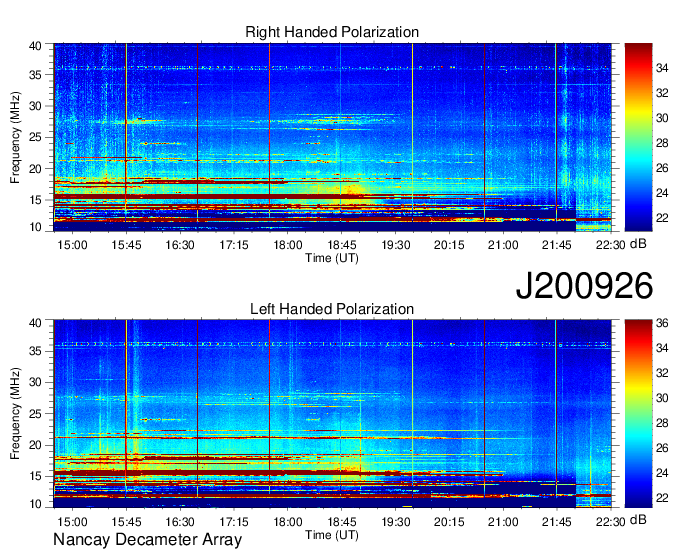
Task: Click the "35" frequency tick on Left Handed plot
Action: pyautogui.click(x=35, y=351)
